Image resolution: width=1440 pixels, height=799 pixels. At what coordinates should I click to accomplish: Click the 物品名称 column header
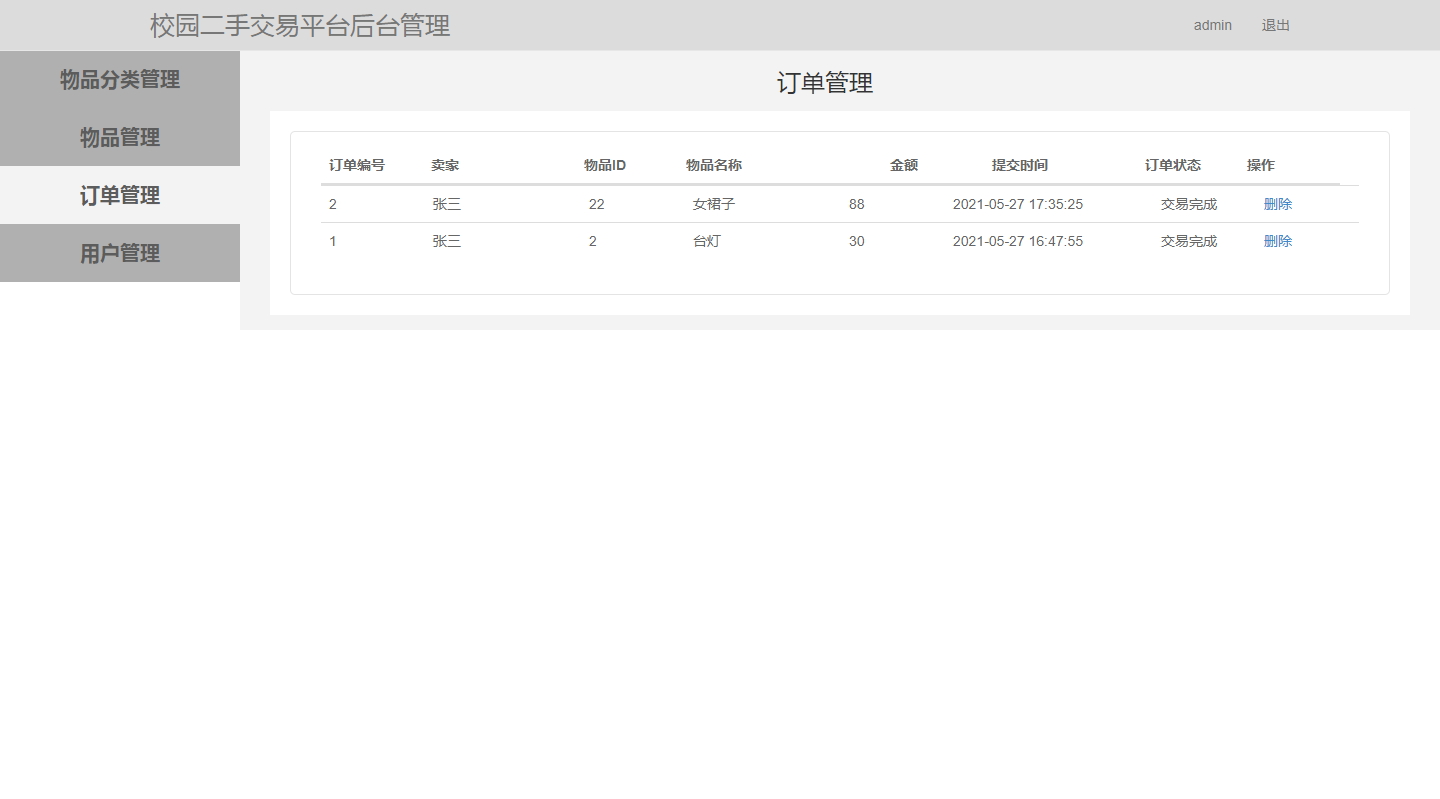coord(714,165)
